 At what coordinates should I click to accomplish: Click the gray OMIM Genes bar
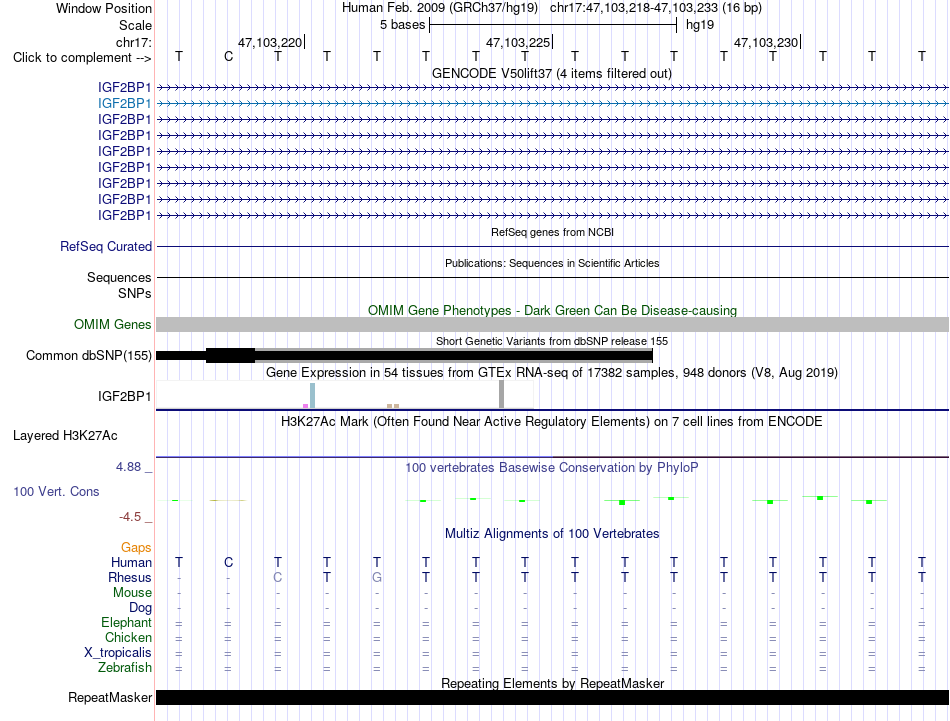(x=552, y=325)
